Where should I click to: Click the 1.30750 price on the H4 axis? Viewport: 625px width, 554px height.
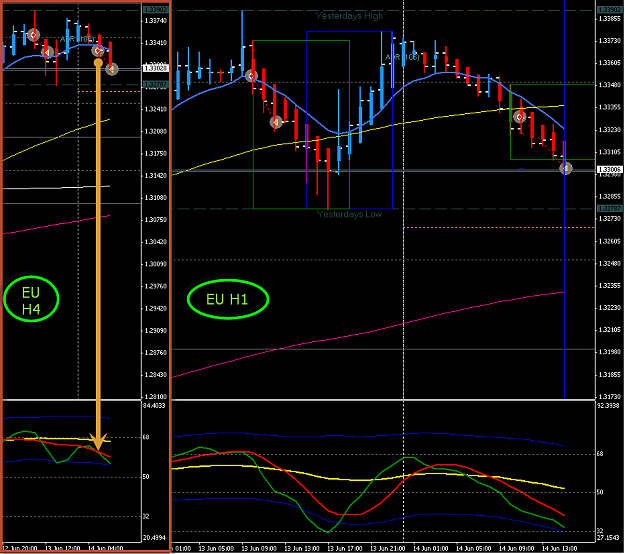tap(156, 220)
